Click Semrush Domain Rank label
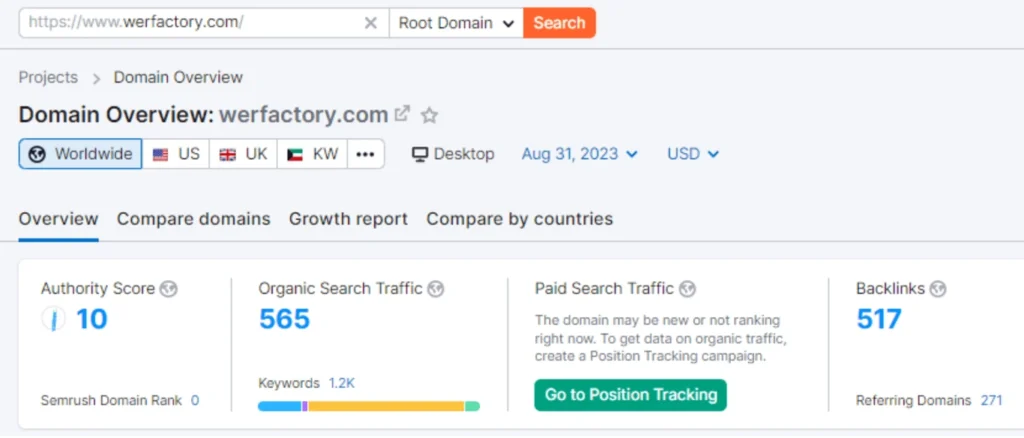1024x438 pixels. point(111,400)
